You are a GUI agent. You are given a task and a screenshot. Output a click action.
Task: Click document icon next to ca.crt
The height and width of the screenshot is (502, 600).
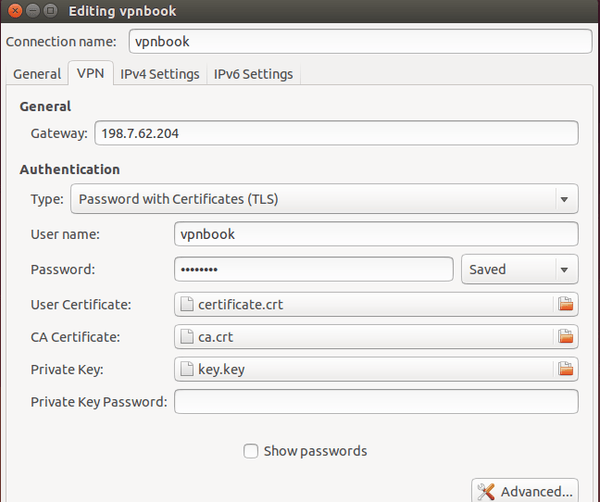pos(187,337)
